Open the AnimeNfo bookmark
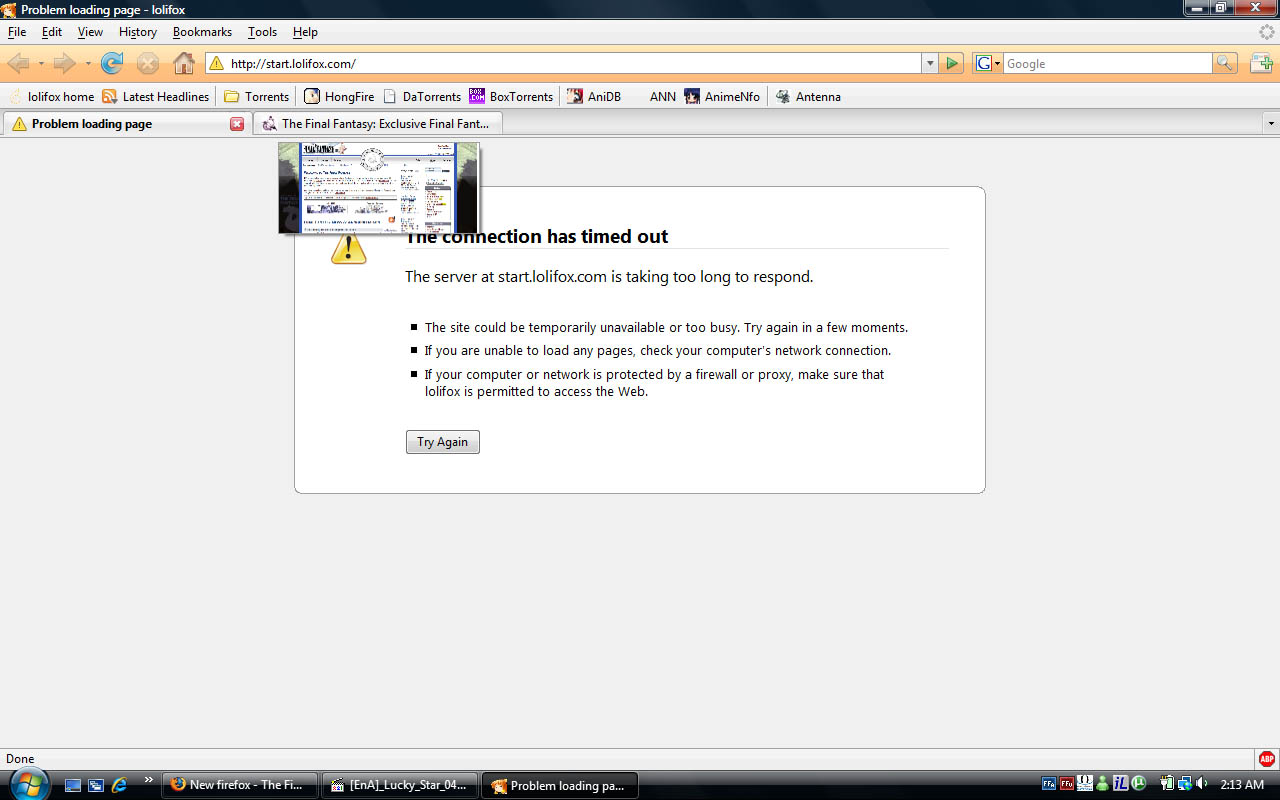This screenshot has height=800, width=1280. 722,97
